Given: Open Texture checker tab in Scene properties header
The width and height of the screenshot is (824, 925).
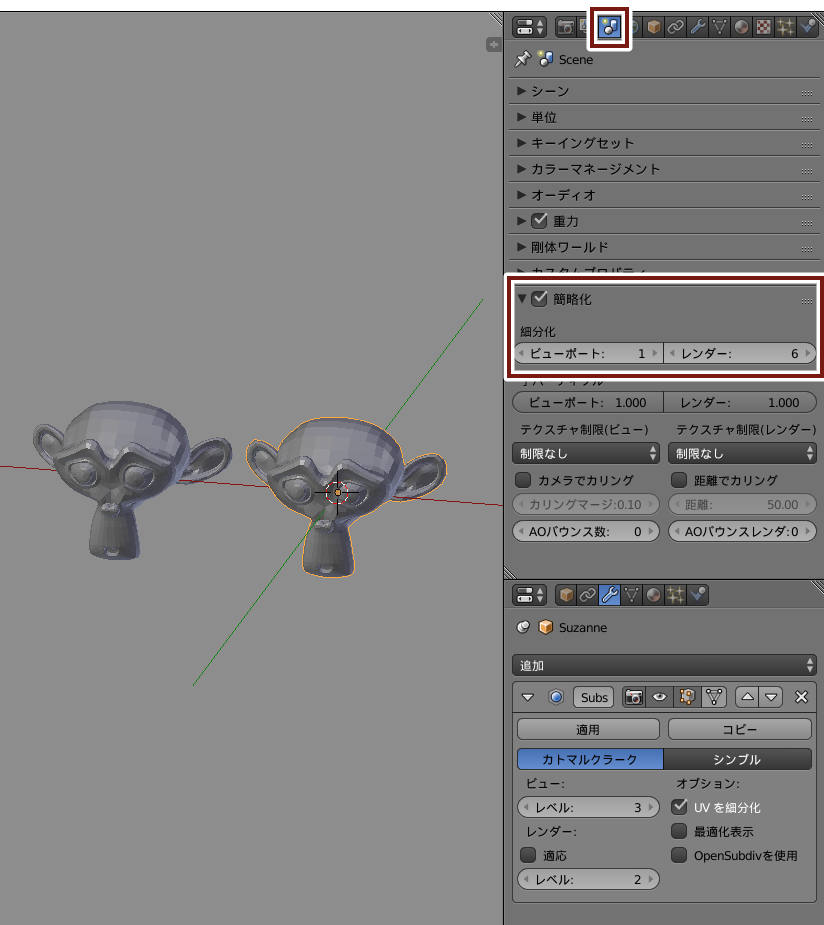Looking at the screenshot, I should pos(763,27).
